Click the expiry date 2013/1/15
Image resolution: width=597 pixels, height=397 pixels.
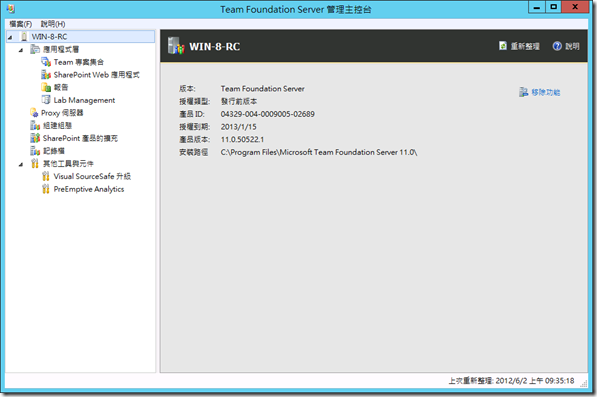click(239, 127)
